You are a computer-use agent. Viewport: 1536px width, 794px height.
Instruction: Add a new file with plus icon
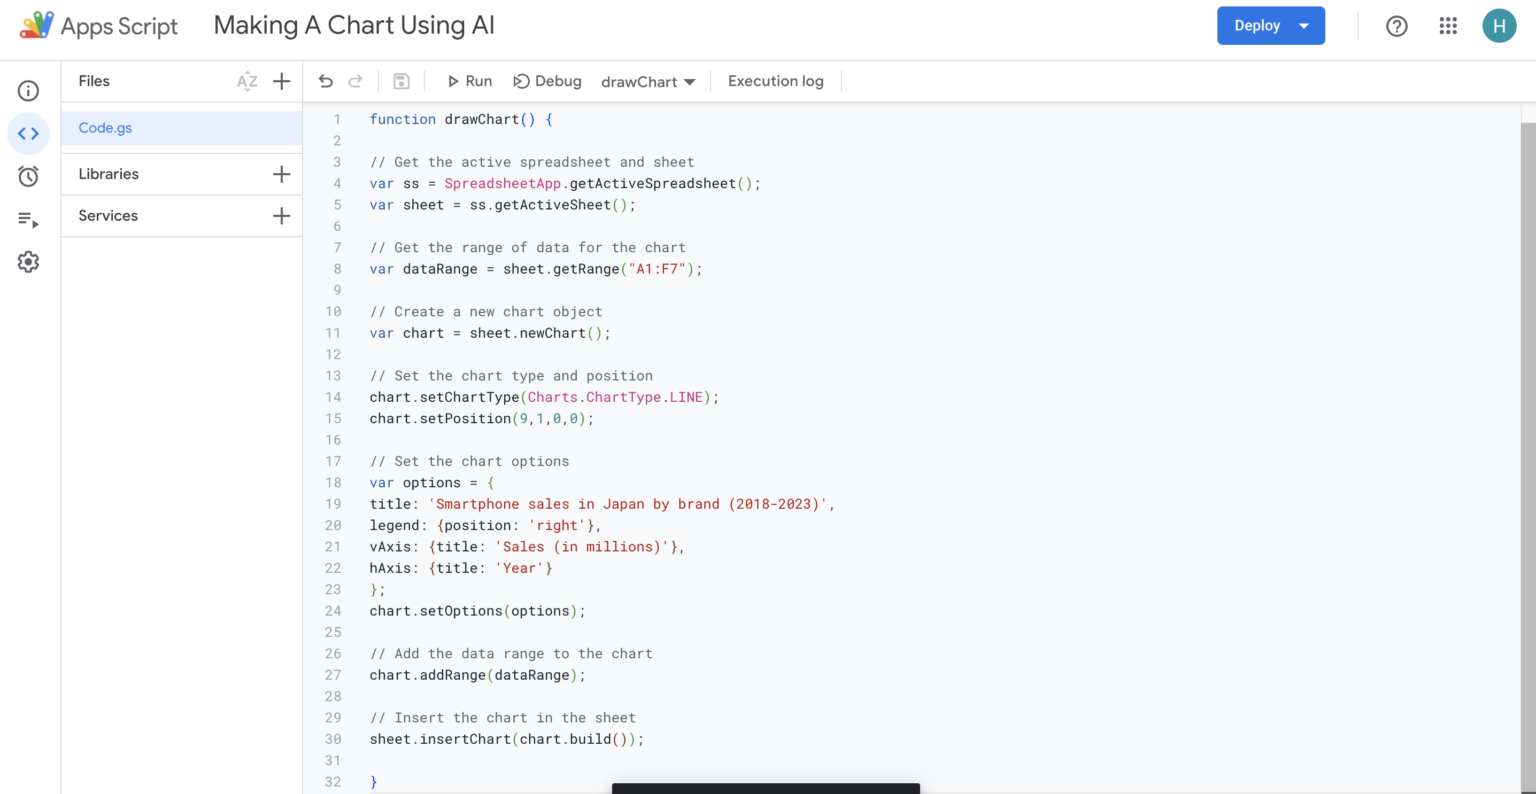282,81
